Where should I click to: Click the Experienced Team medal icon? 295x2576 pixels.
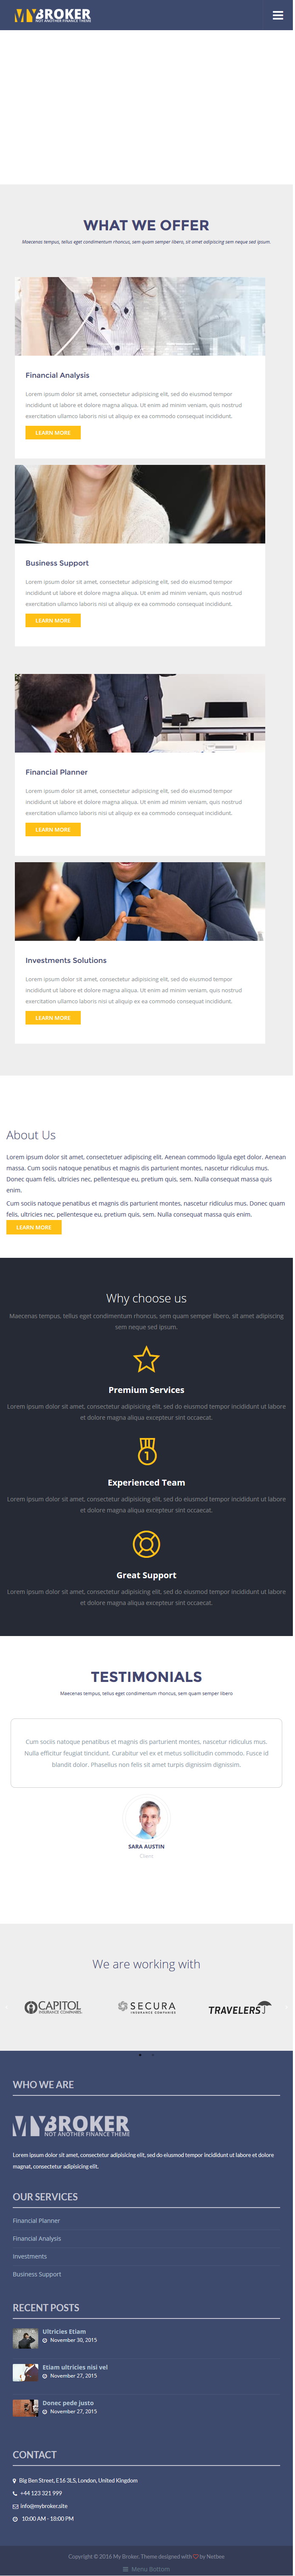click(146, 1451)
